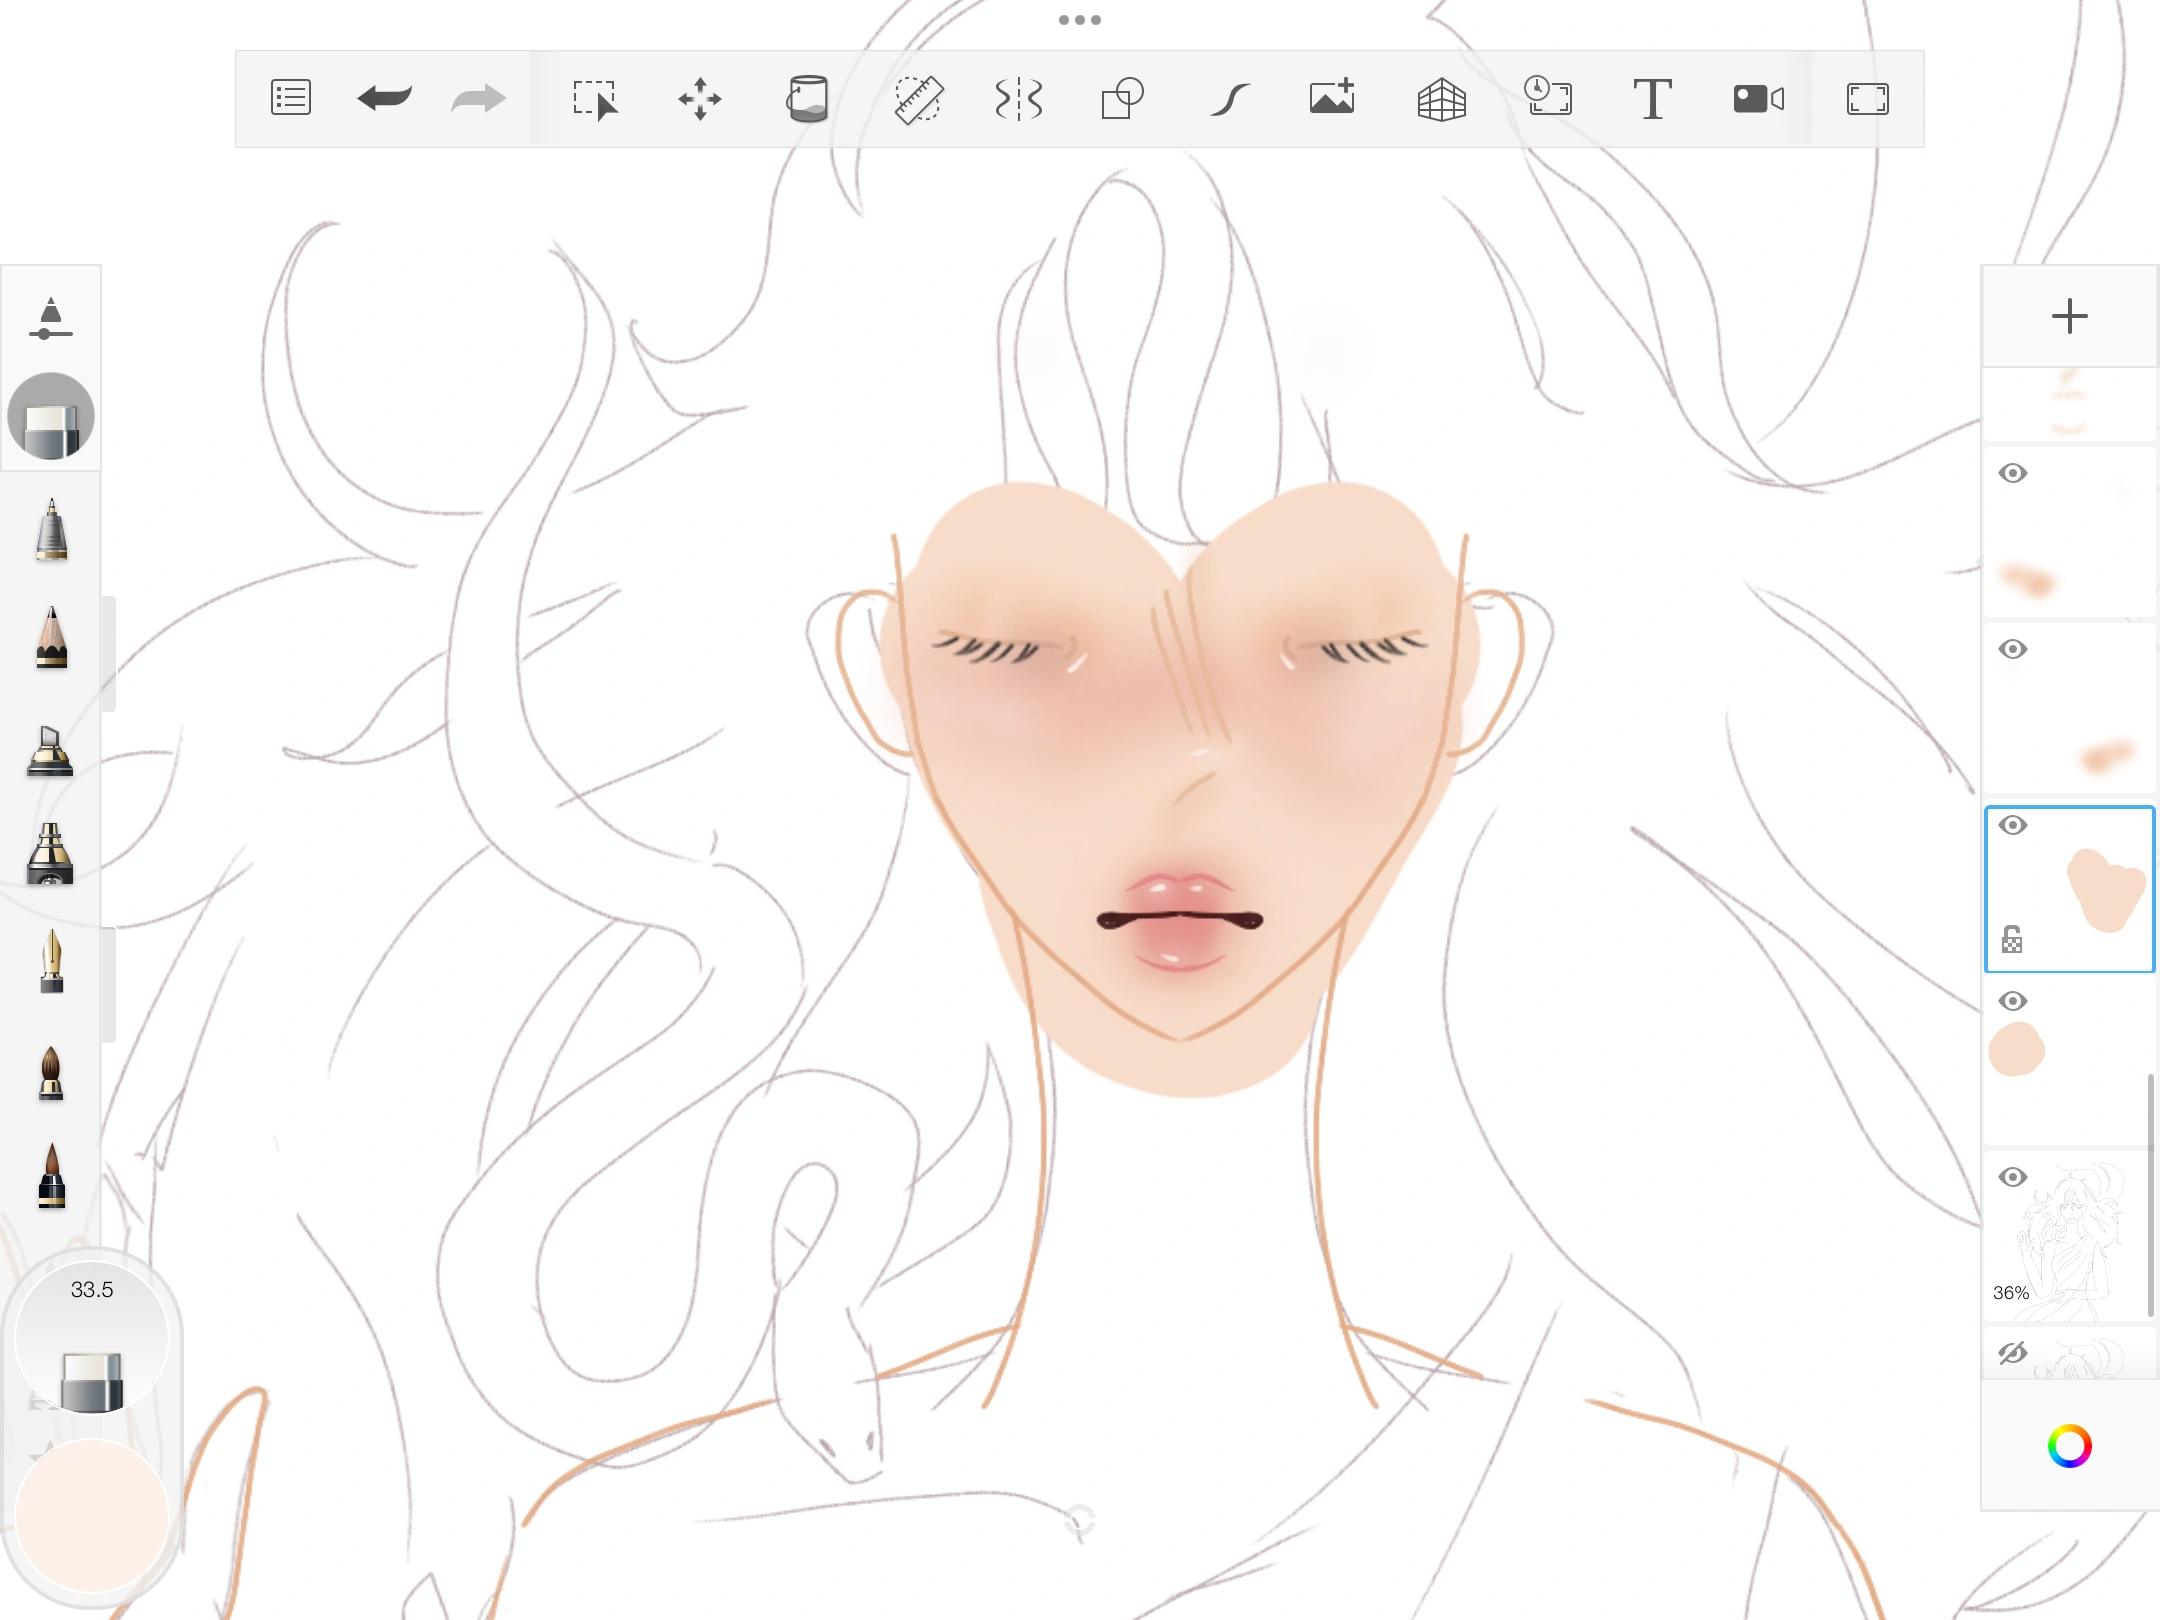Viewport: 2160px width, 1620px height.
Task: Expand to fullscreen view
Action: (x=1868, y=99)
